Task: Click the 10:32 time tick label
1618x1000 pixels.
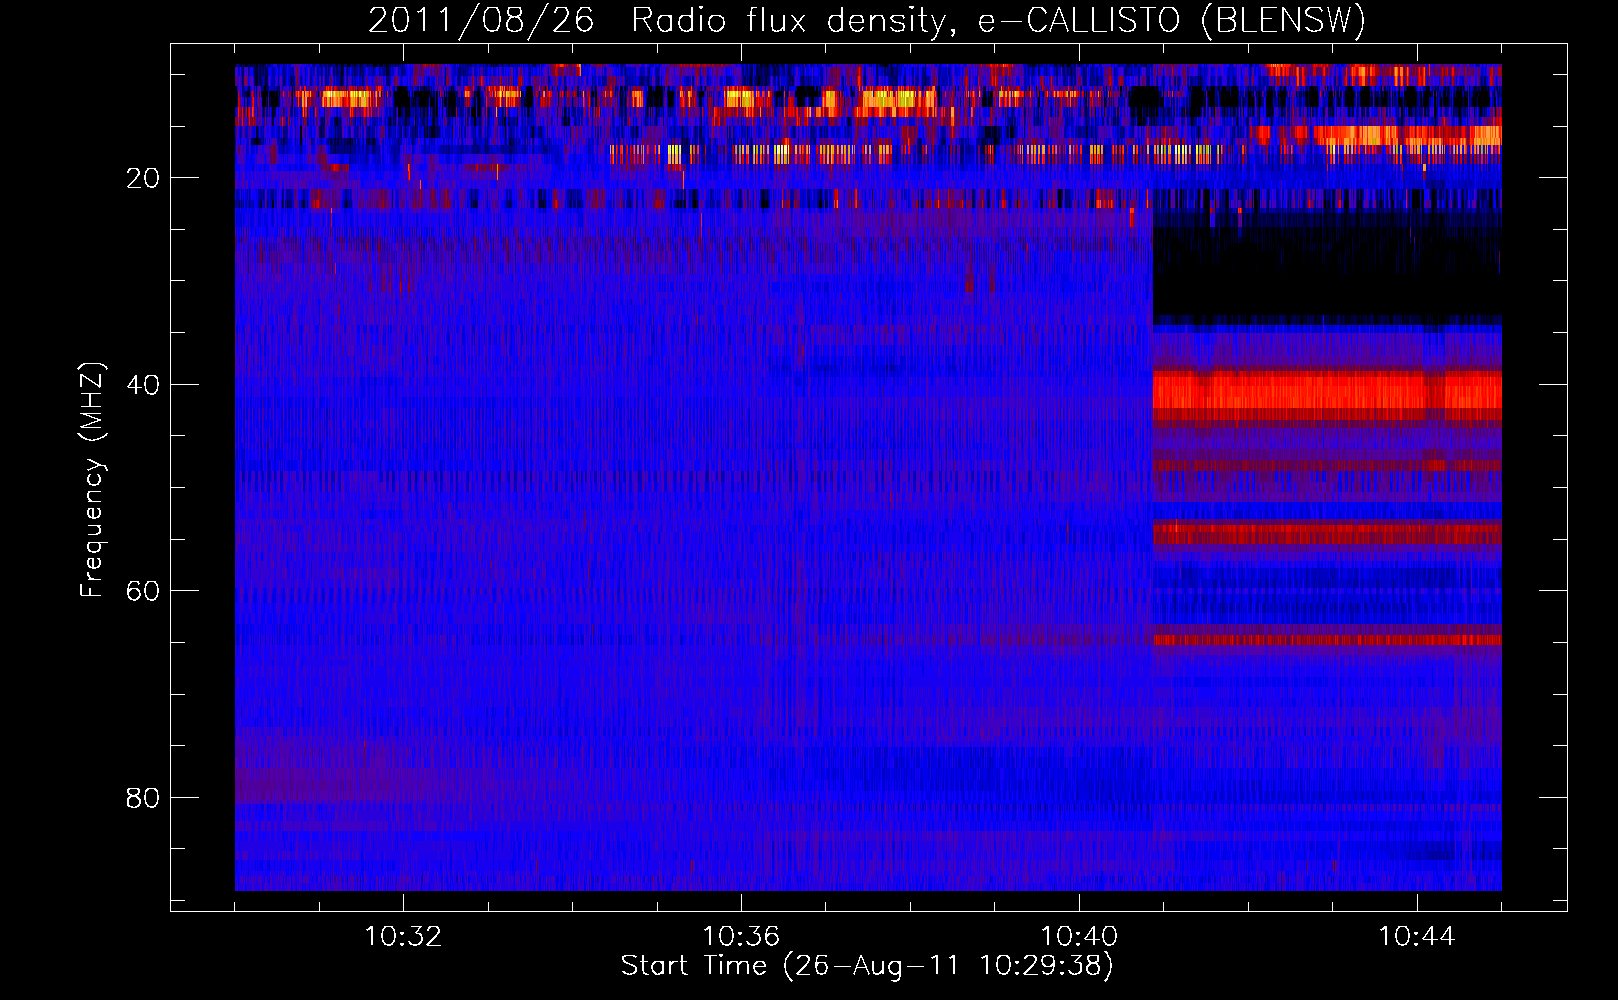Action: tap(403, 936)
